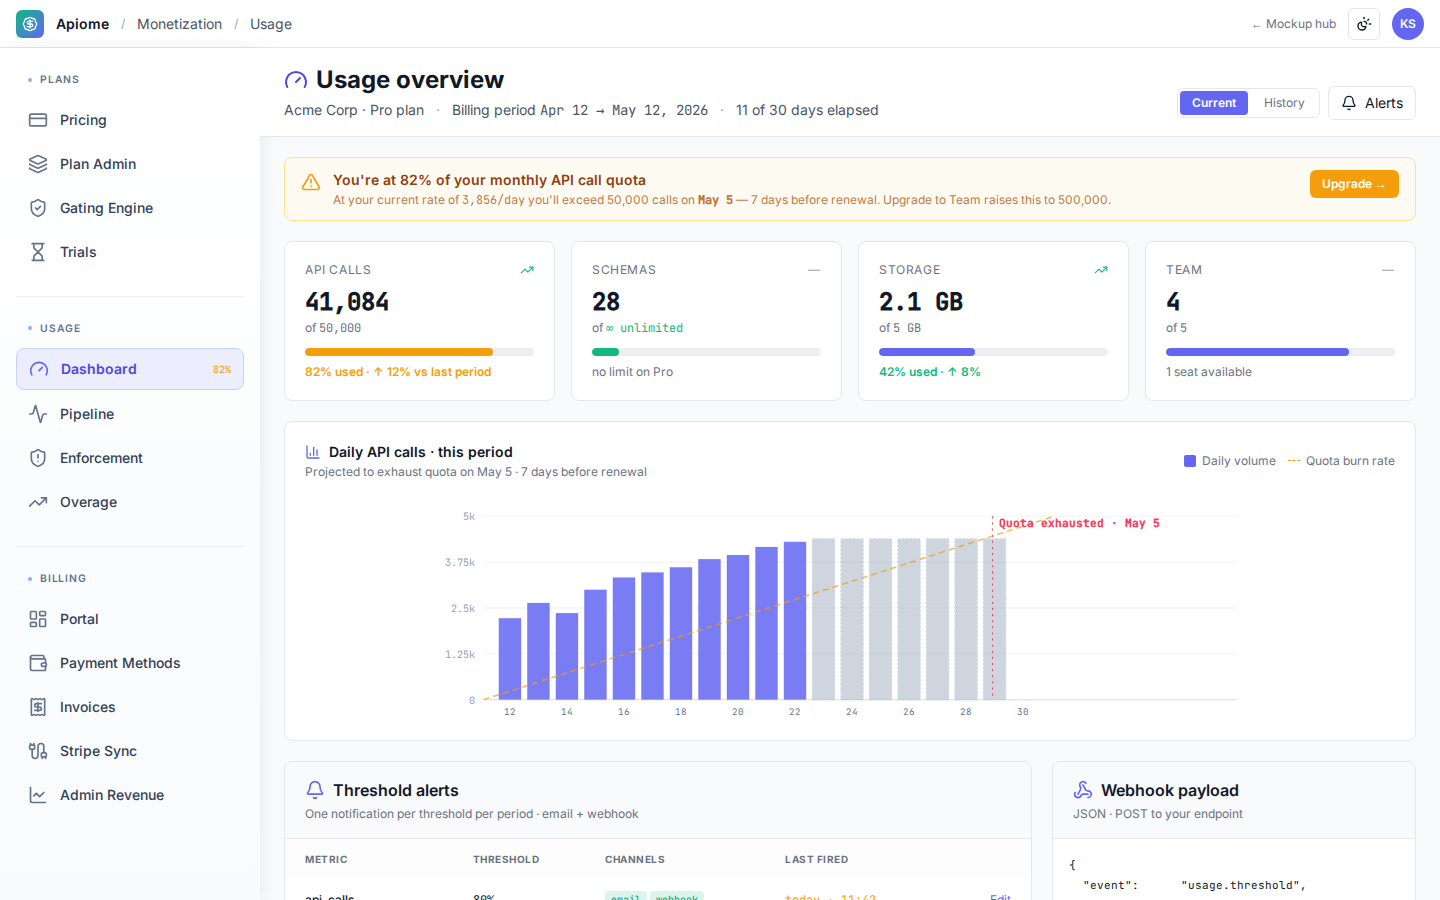Go to Monetization breadcrumb
1440x900 pixels.
click(x=180, y=24)
